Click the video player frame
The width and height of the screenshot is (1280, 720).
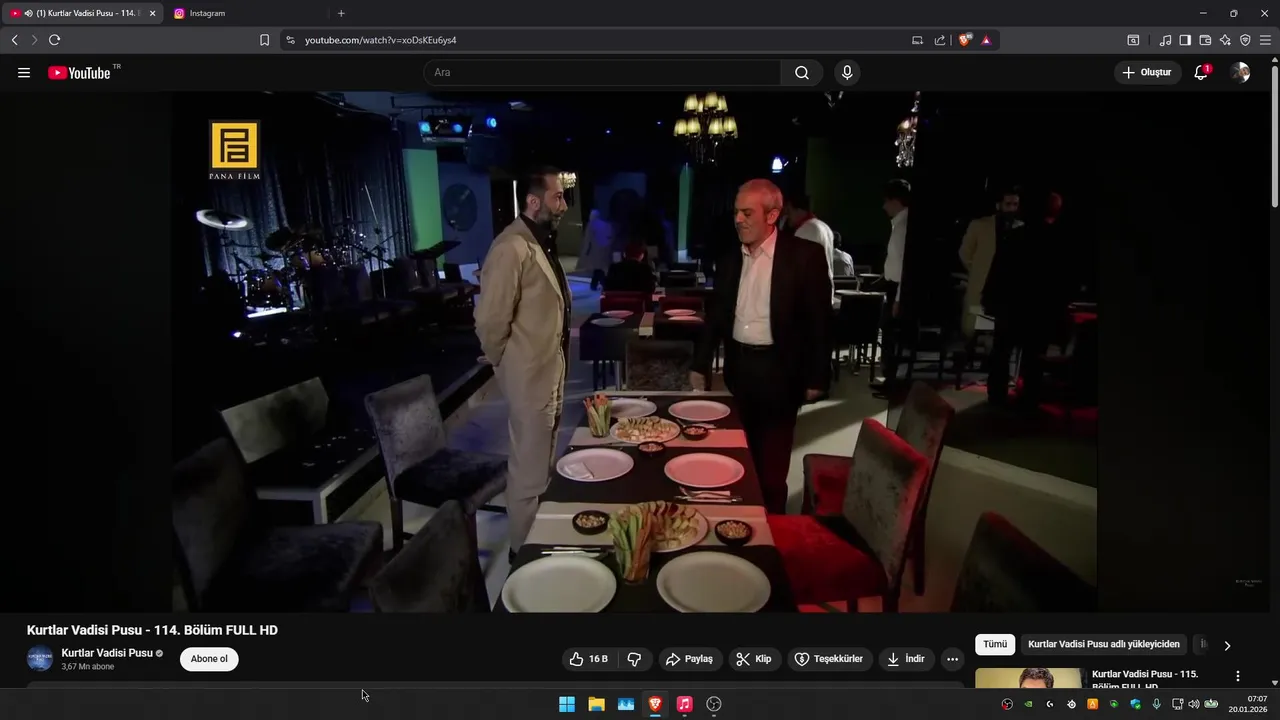(x=634, y=352)
